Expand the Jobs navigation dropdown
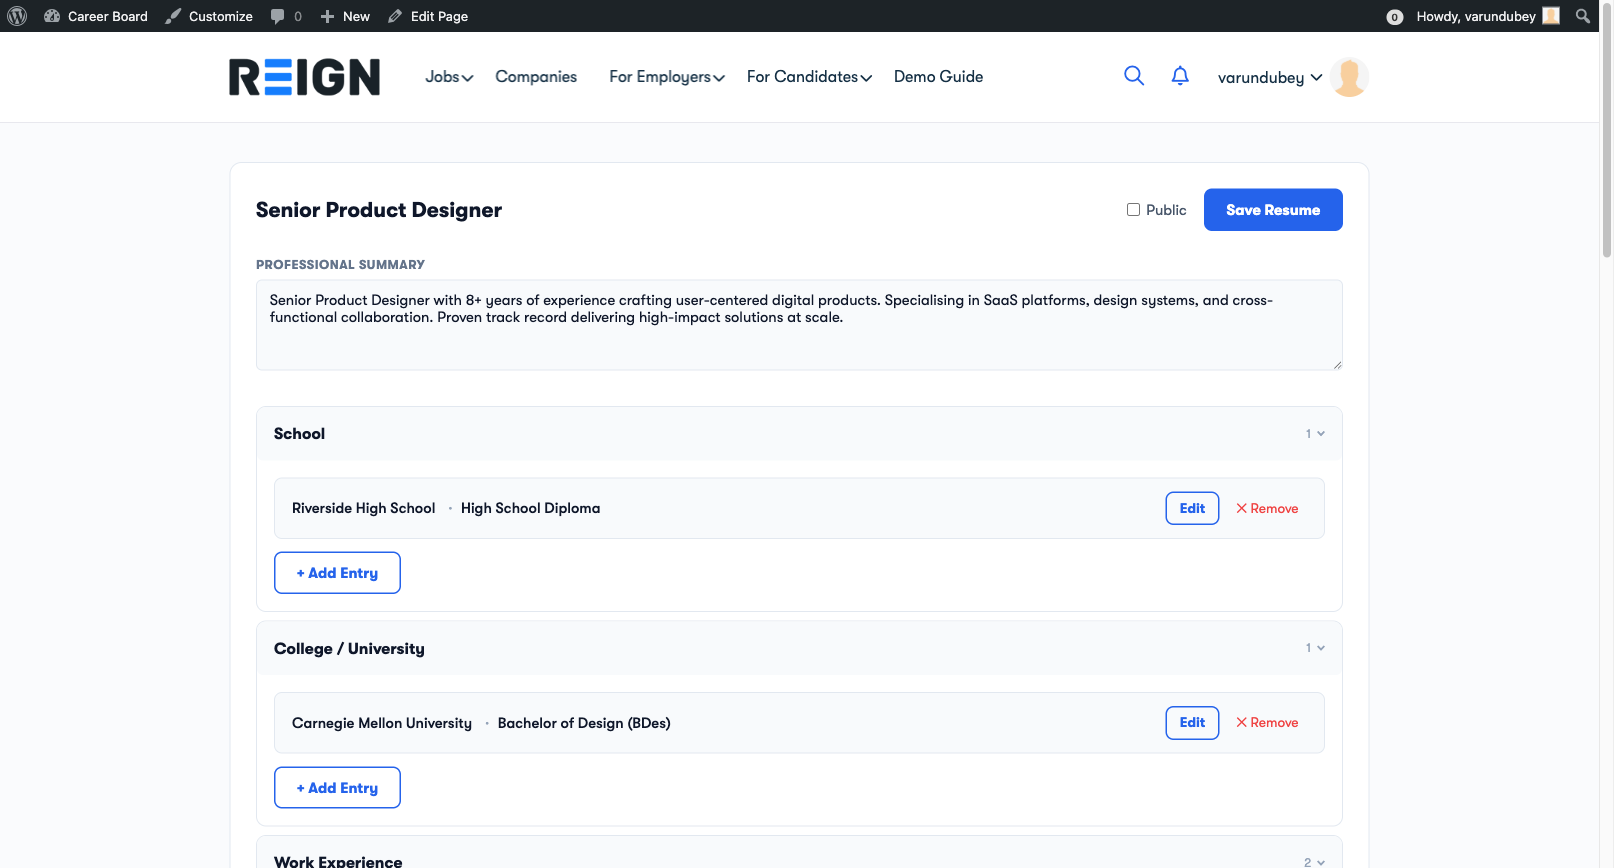 449,77
